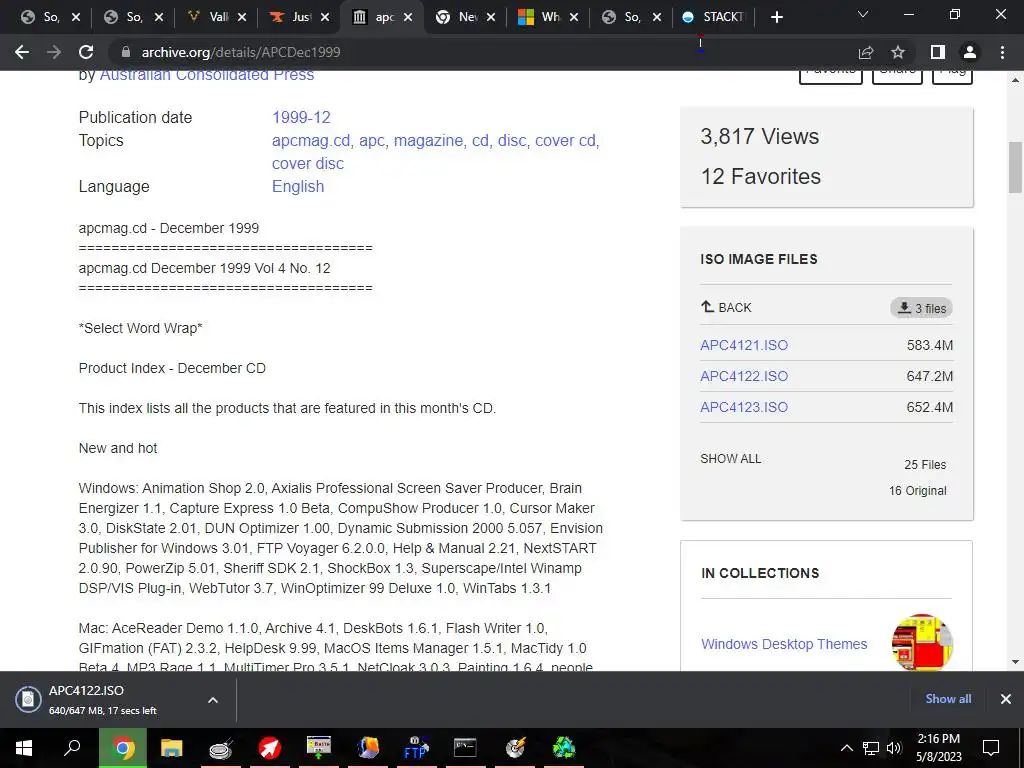Download APC4121.ISO
Viewport: 1024px width, 768px height.
pyautogui.click(x=744, y=345)
